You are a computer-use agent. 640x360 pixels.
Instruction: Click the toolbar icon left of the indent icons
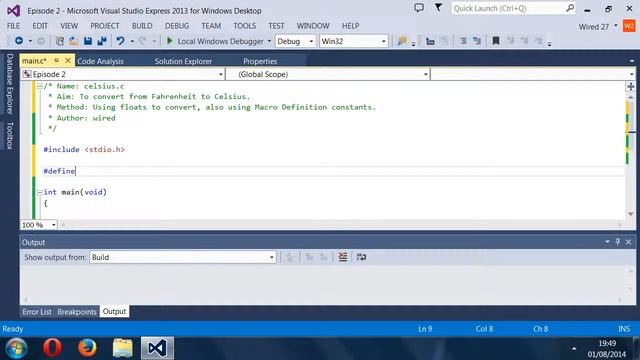click(x=430, y=41)
